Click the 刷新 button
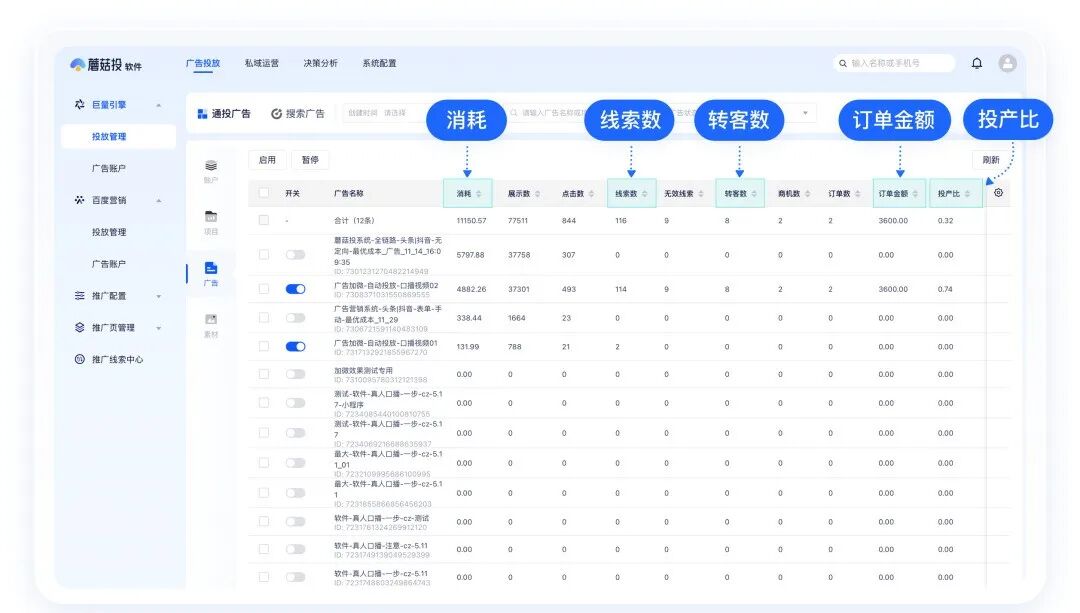Viewport: 1080px width, 613px height. [x=991, y=159]
